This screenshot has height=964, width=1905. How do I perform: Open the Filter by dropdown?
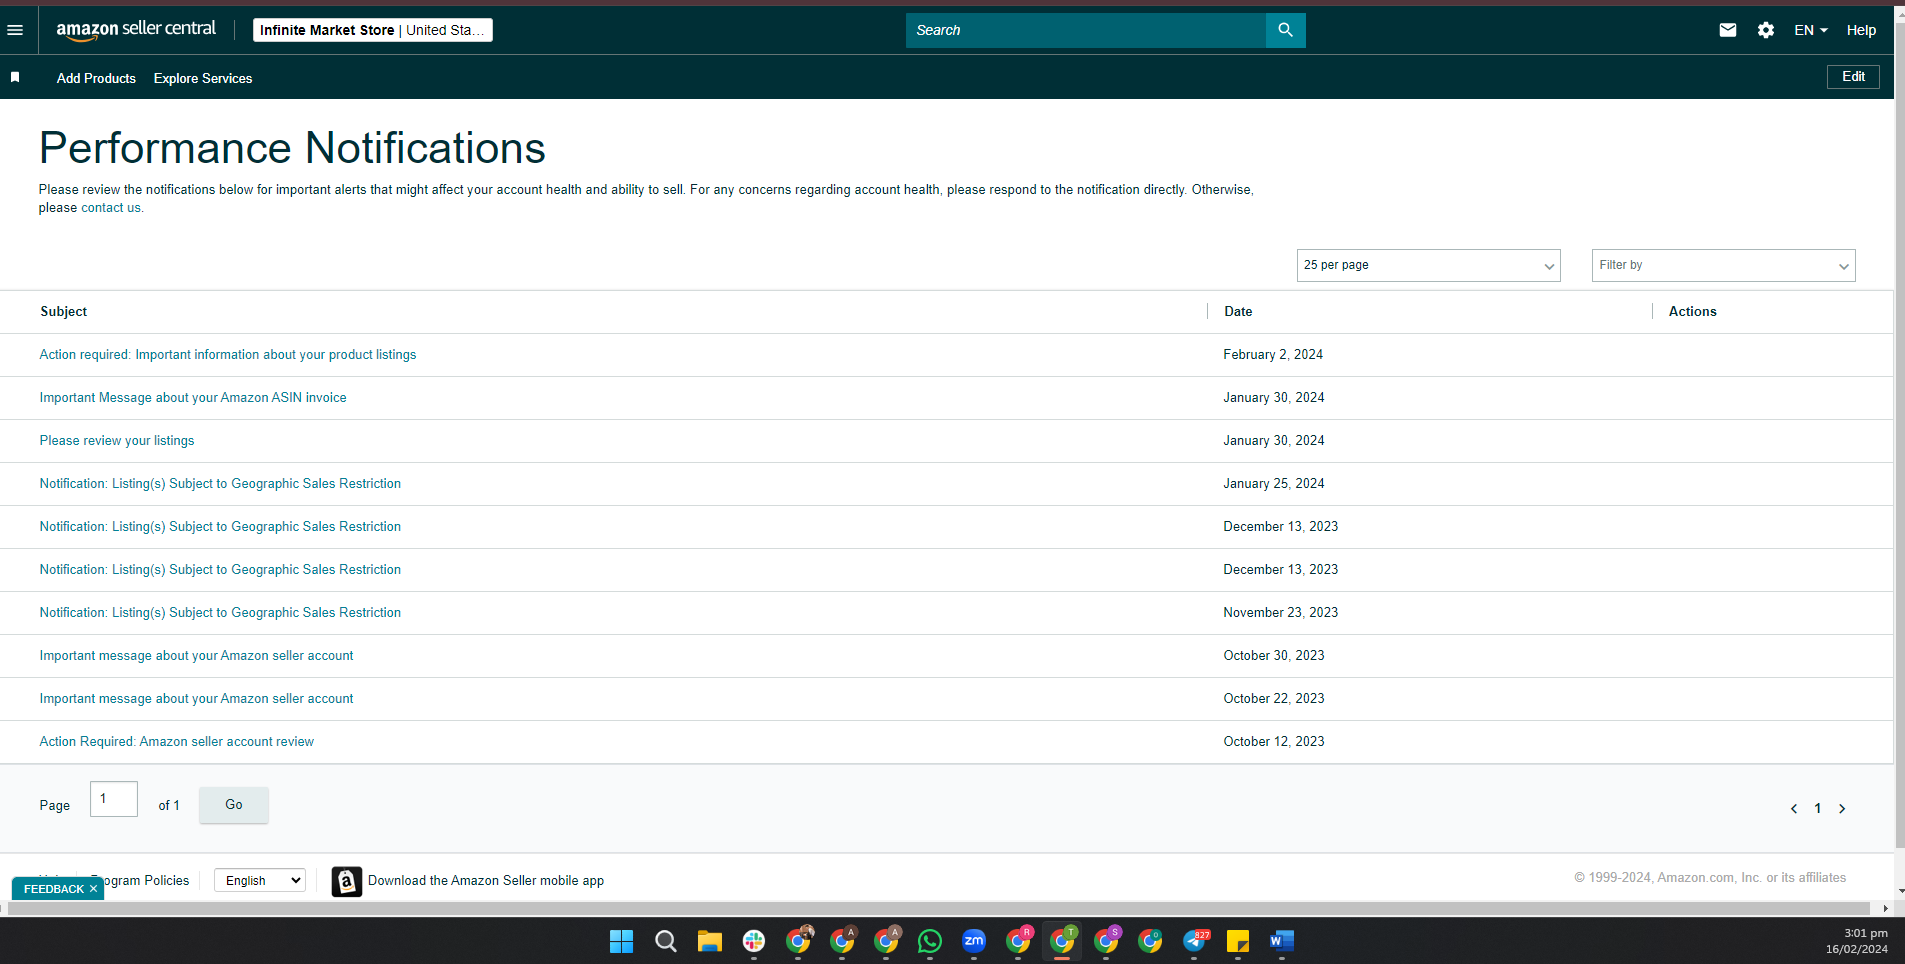tap(1723, 265)
